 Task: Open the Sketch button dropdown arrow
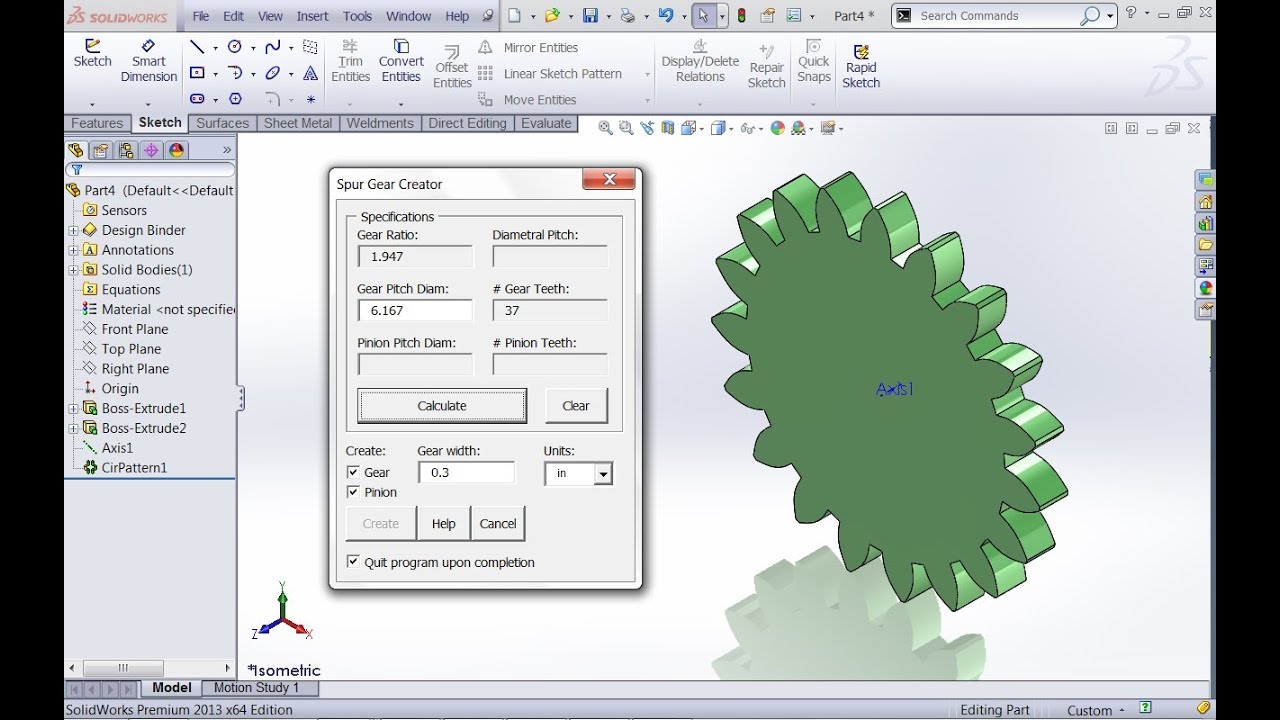[92, 104]
